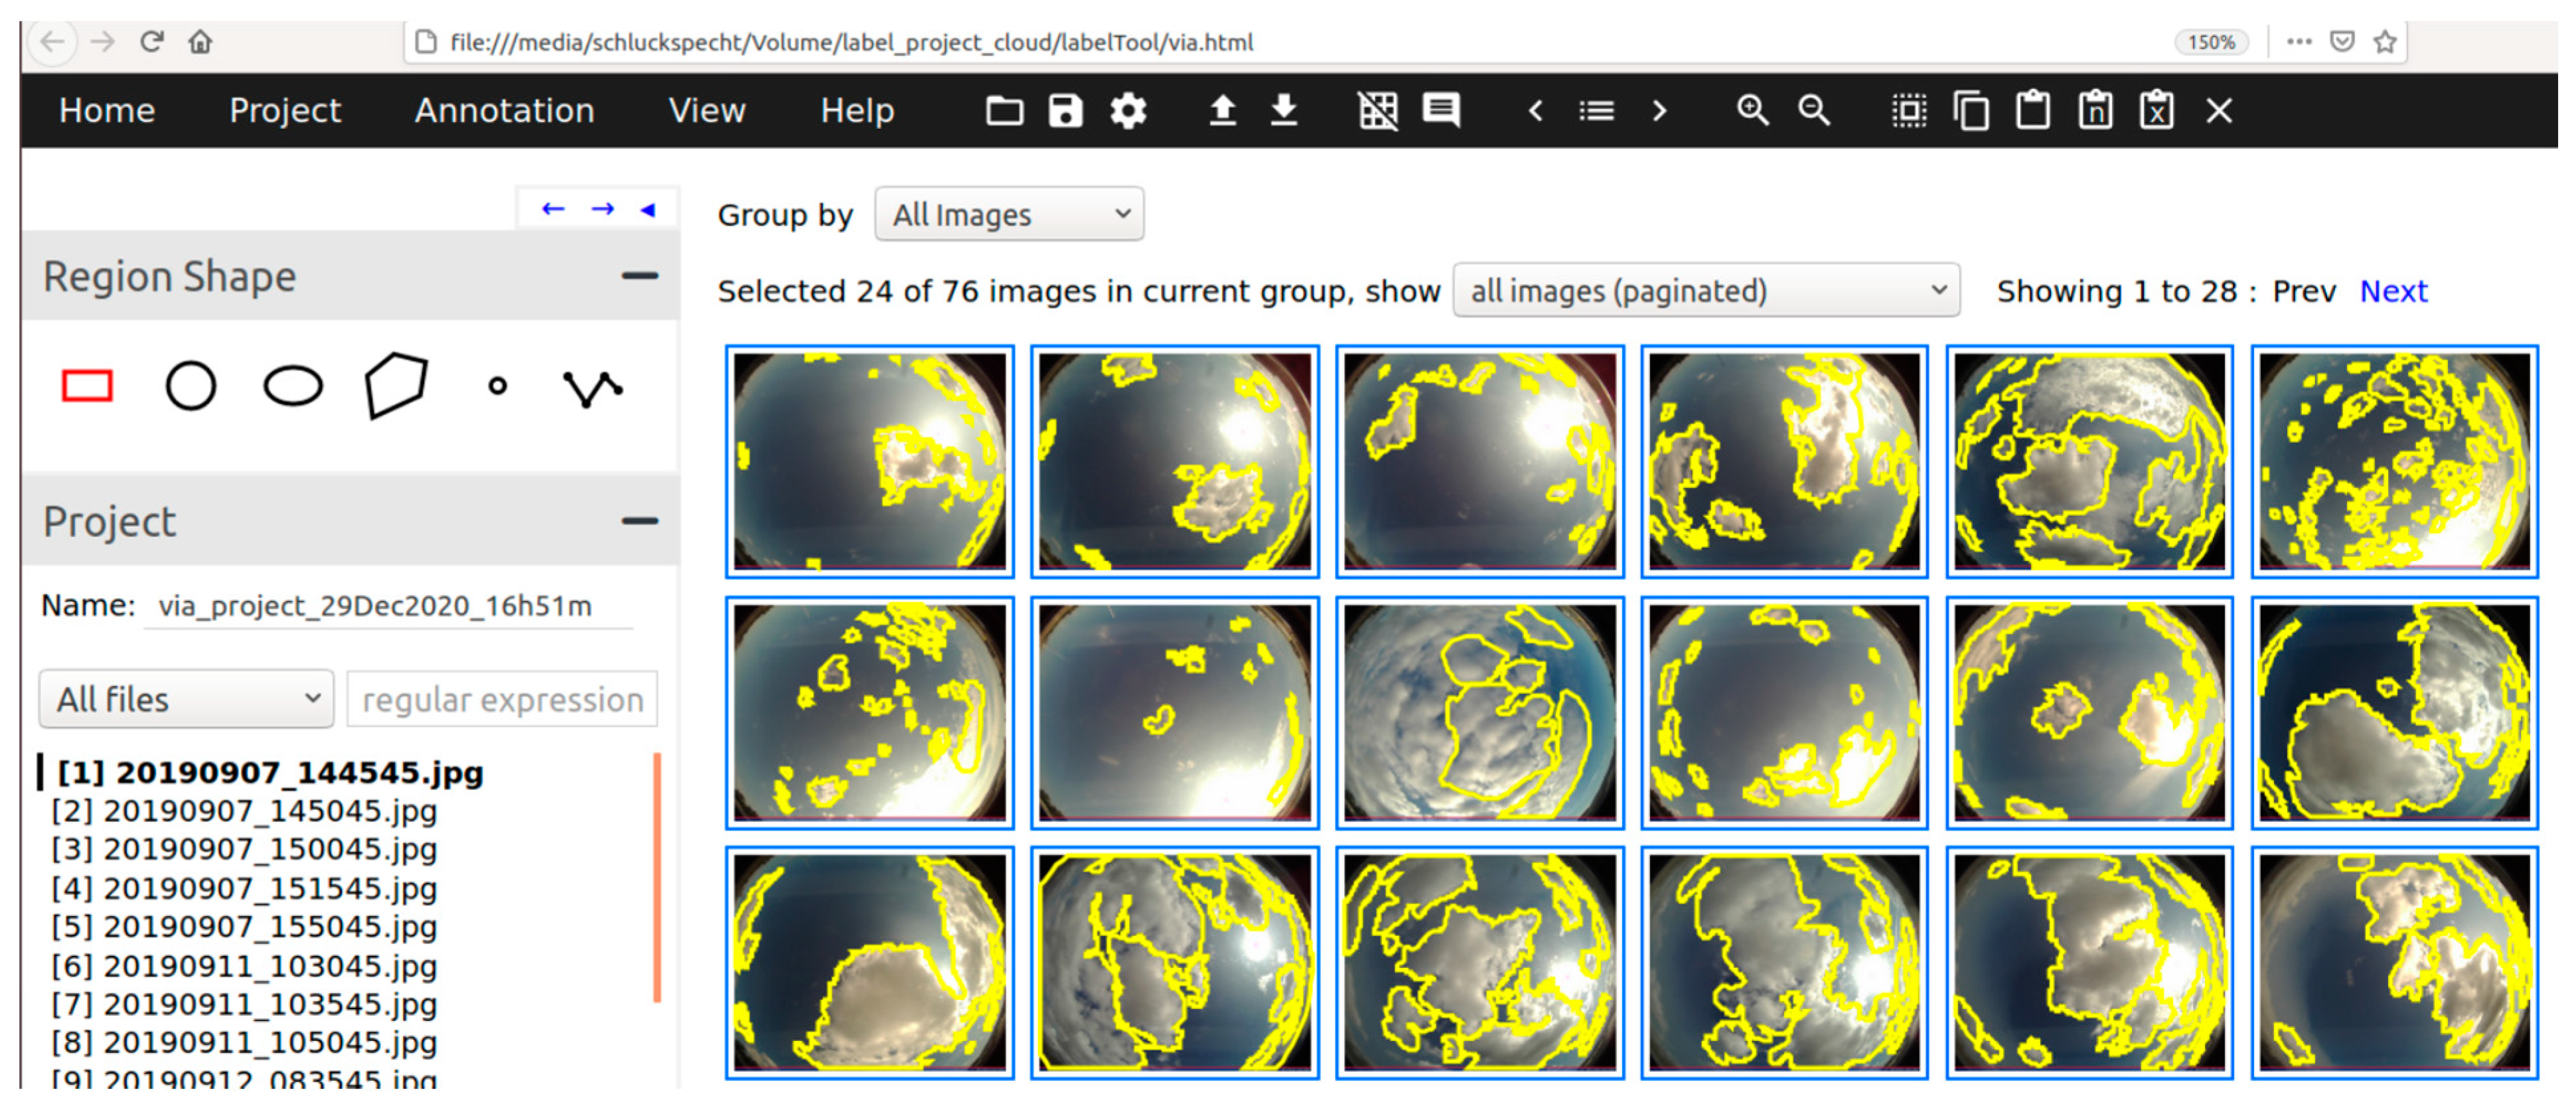Image resolution: width=2576 pixels, height=1108 pixels.
Task: Click the regular expression filter field
Action: pyautogui.click(x=502, y=699)
